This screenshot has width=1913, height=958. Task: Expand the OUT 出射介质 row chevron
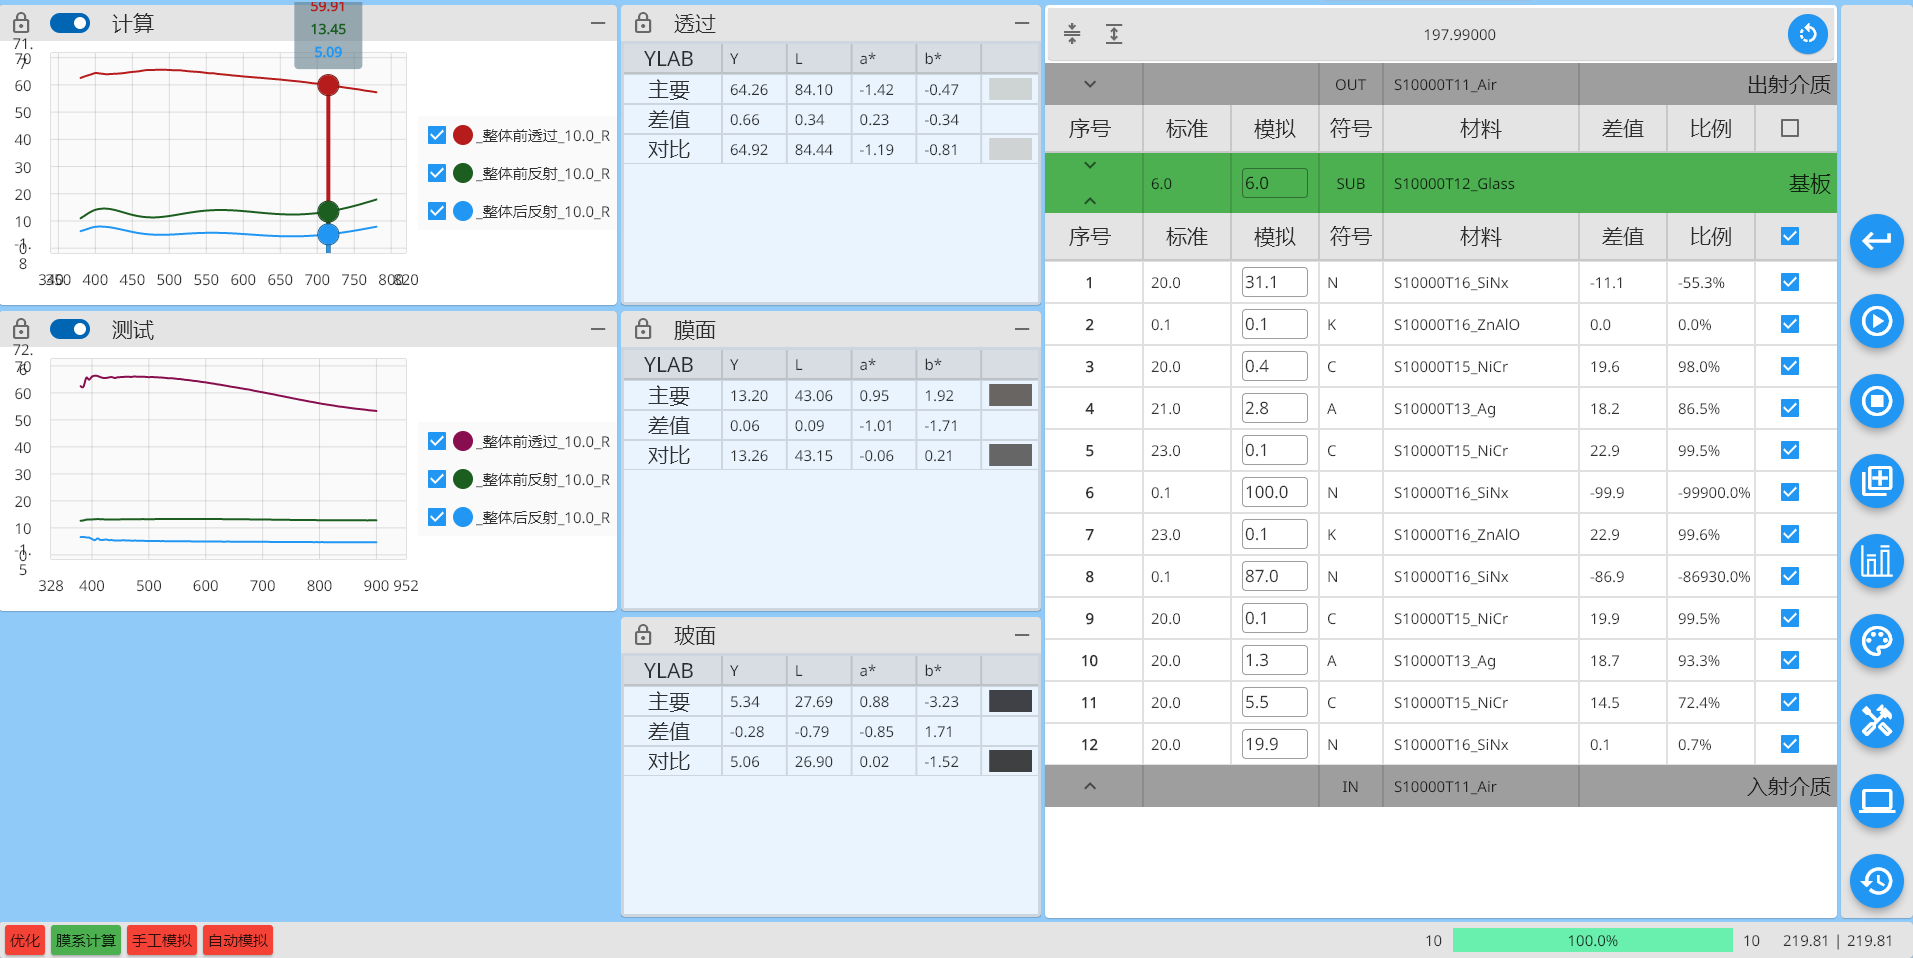[1091, 84]
